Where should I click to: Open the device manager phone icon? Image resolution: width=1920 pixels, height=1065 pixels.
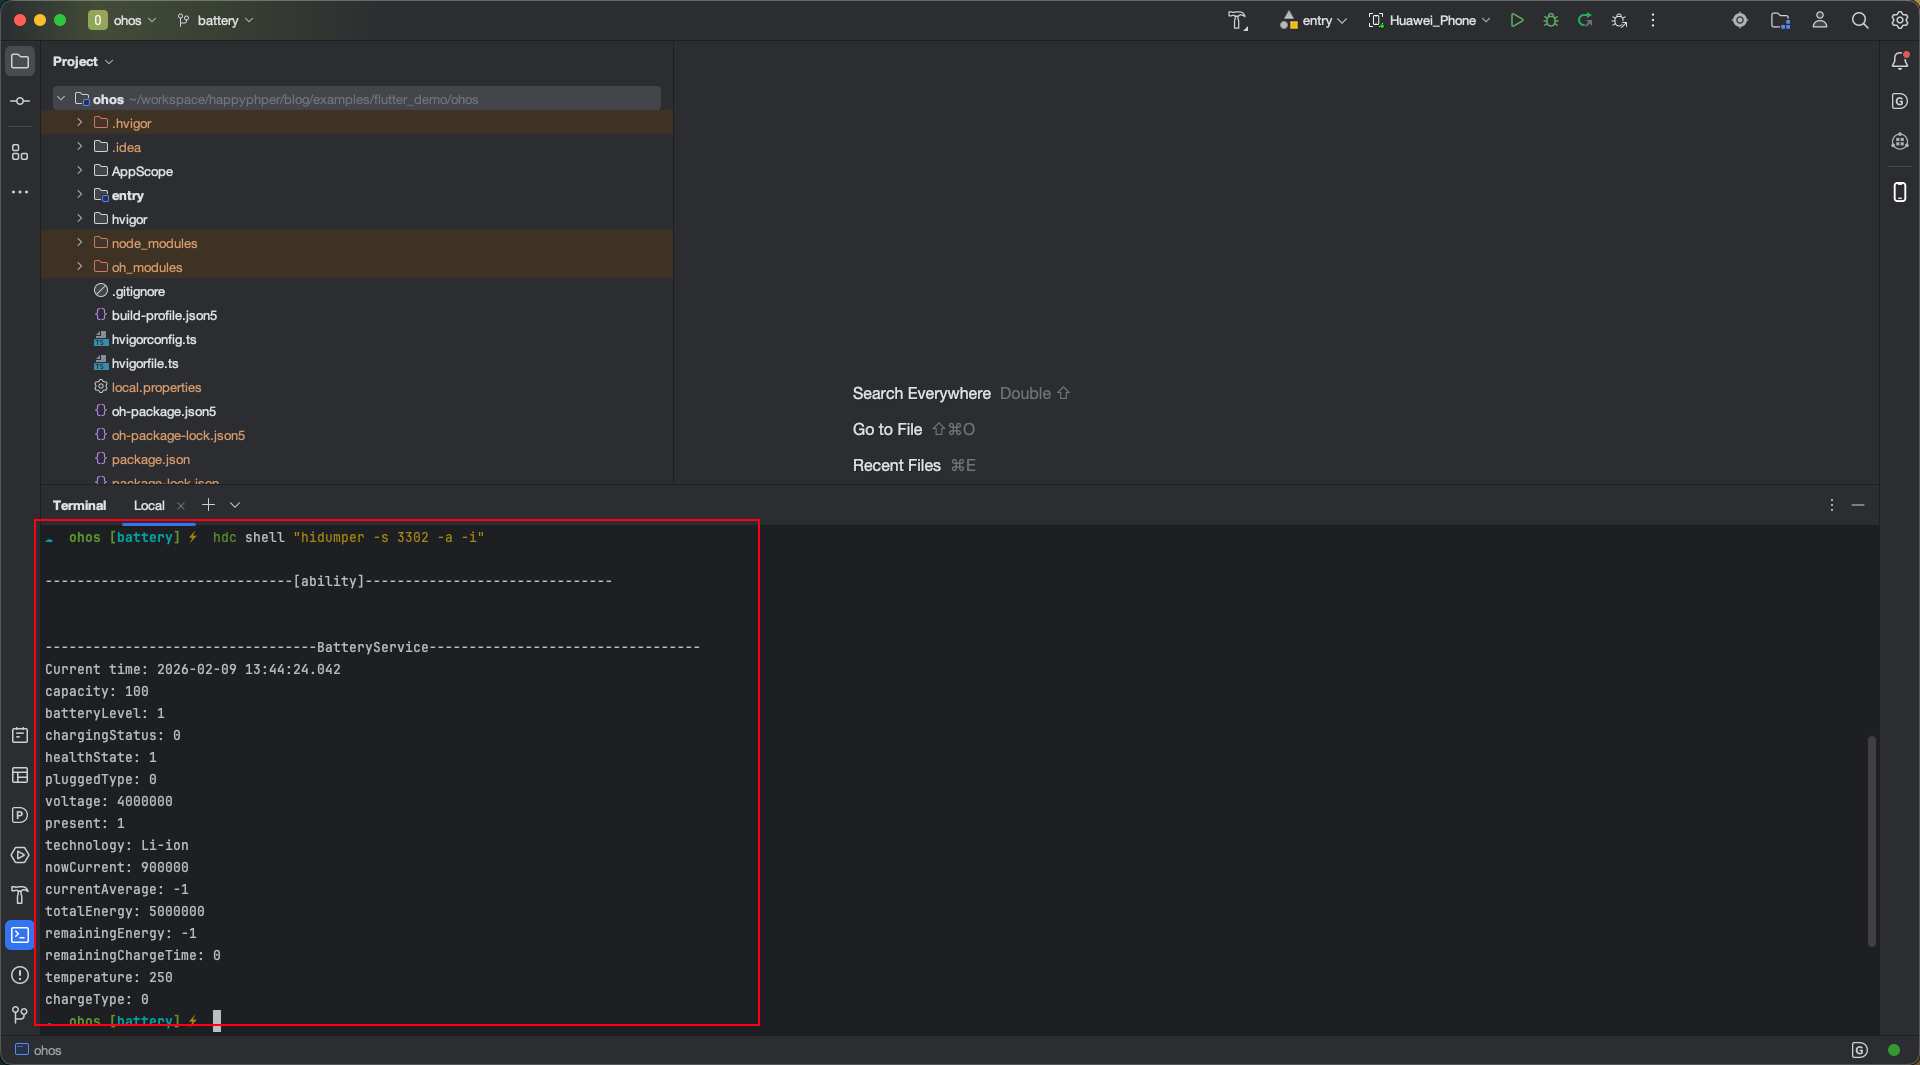[1900, 192]
